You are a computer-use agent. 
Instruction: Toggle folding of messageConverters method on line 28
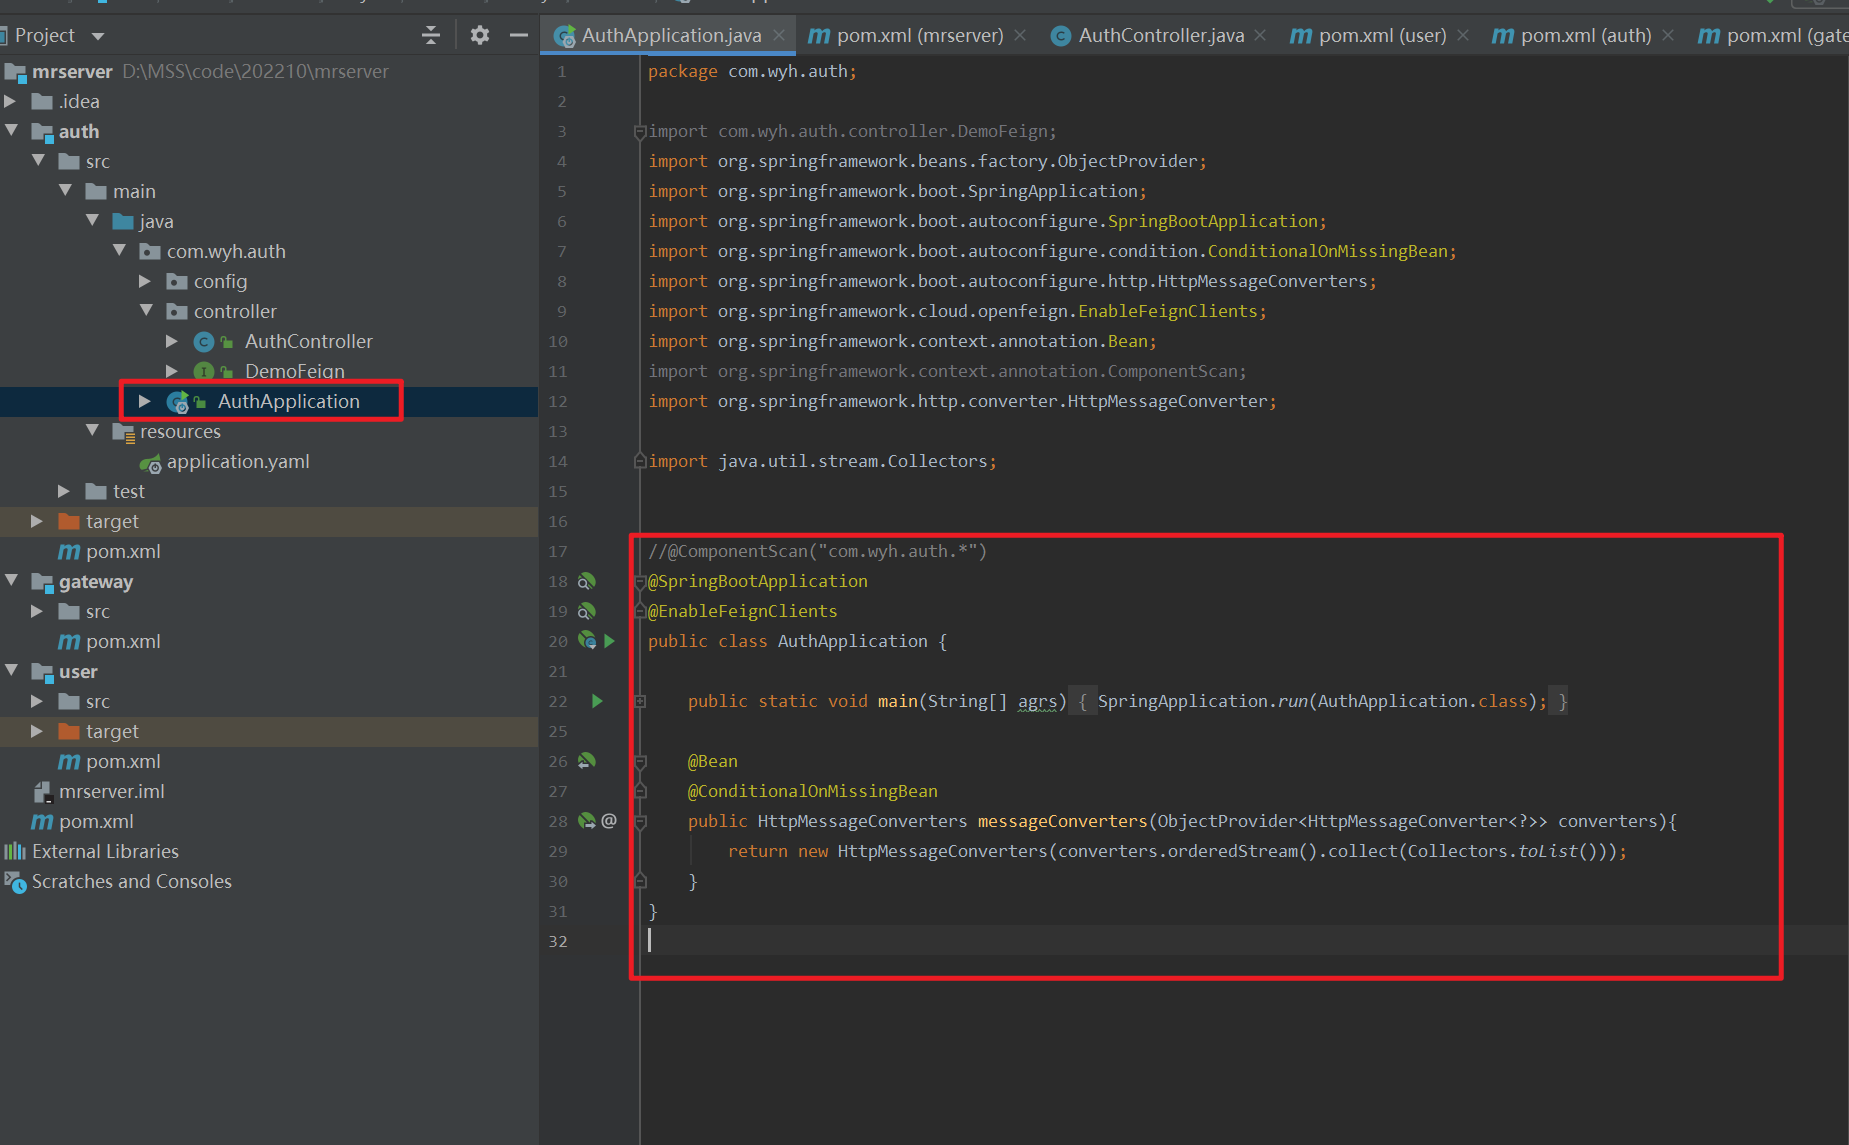coord(640,821)
